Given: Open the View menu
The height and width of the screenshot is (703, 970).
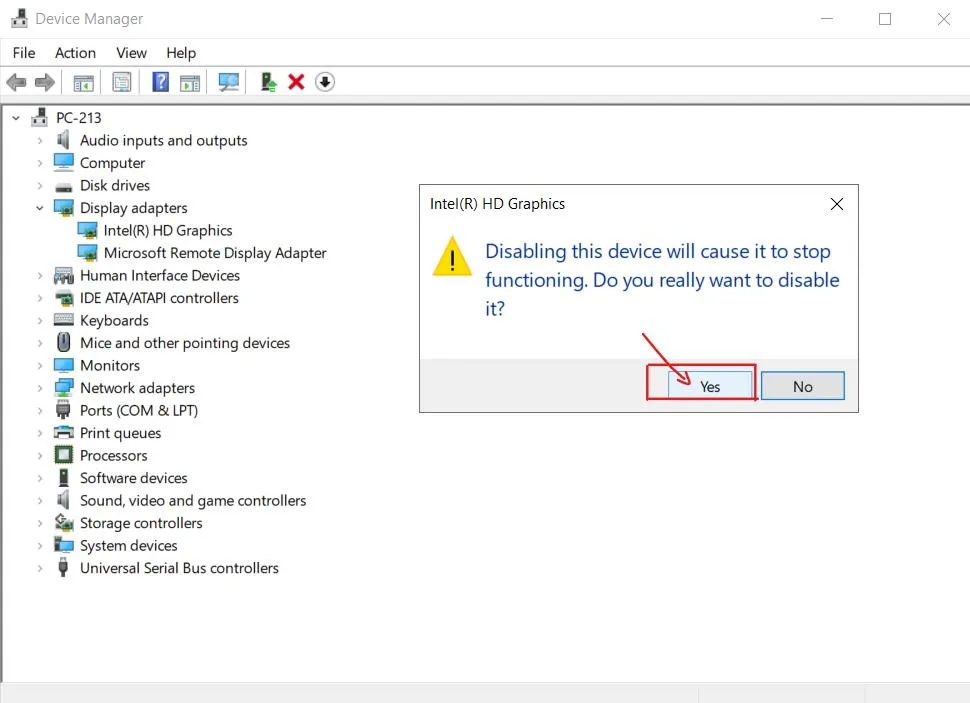Looking at the screenshot, I should [x=131, y=53].
